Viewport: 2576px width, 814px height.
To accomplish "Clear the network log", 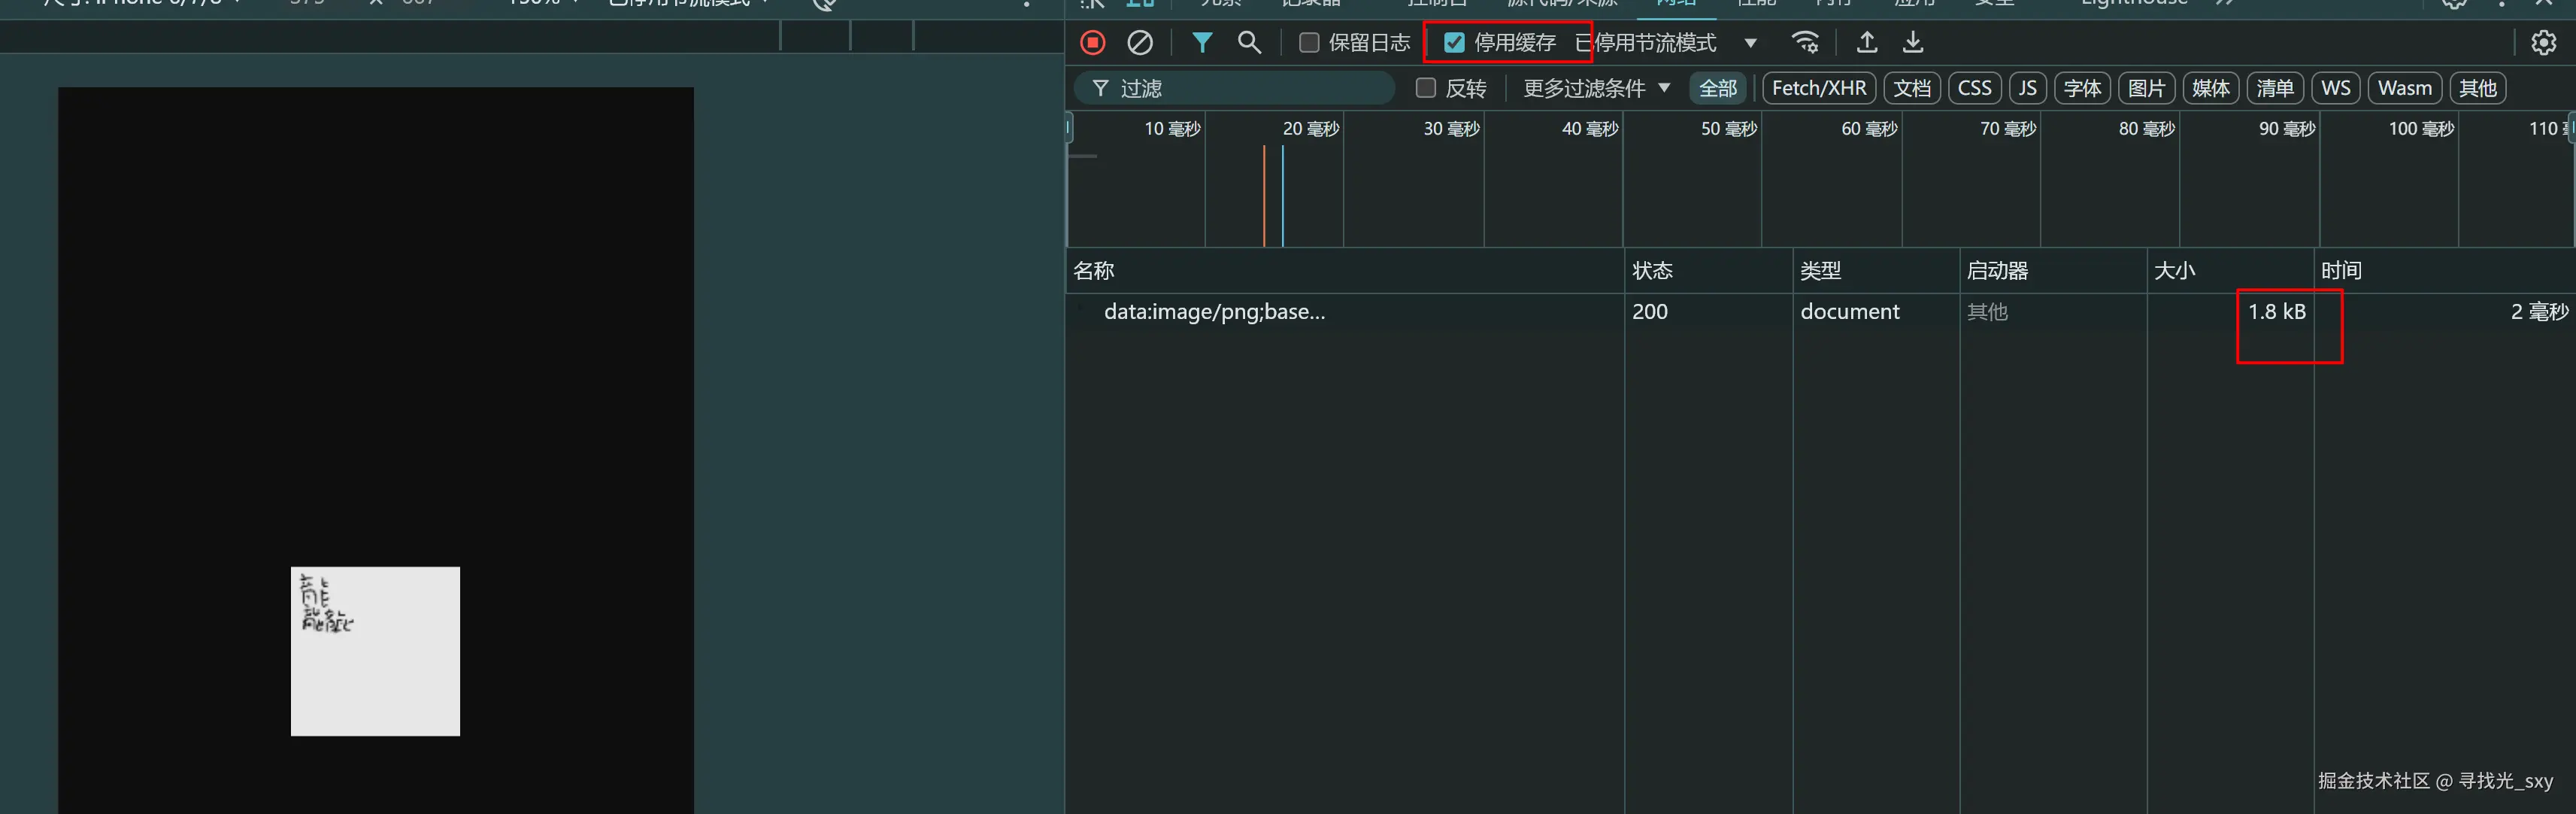I will coord(1139,43).
